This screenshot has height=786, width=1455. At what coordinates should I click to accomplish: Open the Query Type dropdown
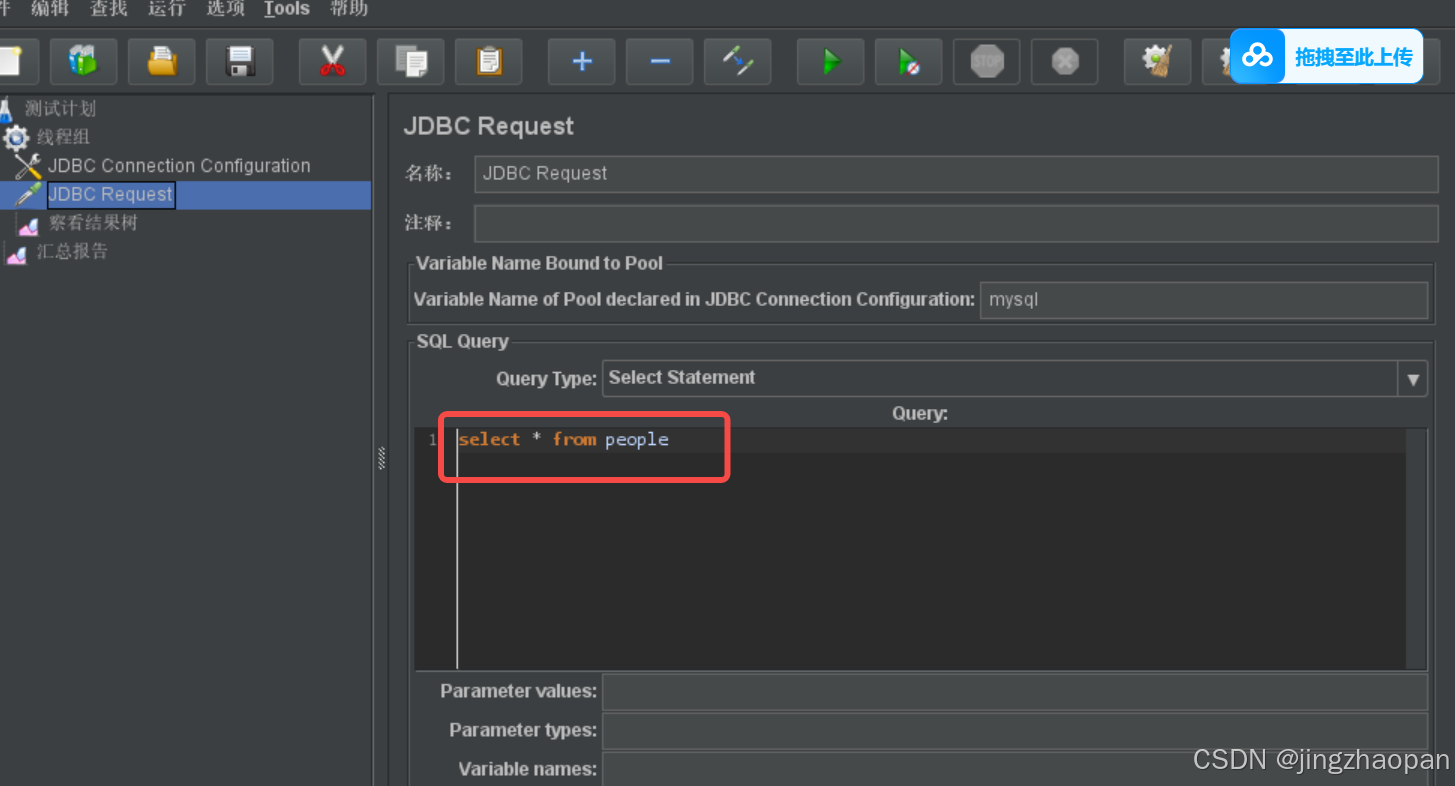tap(1413, 378)
